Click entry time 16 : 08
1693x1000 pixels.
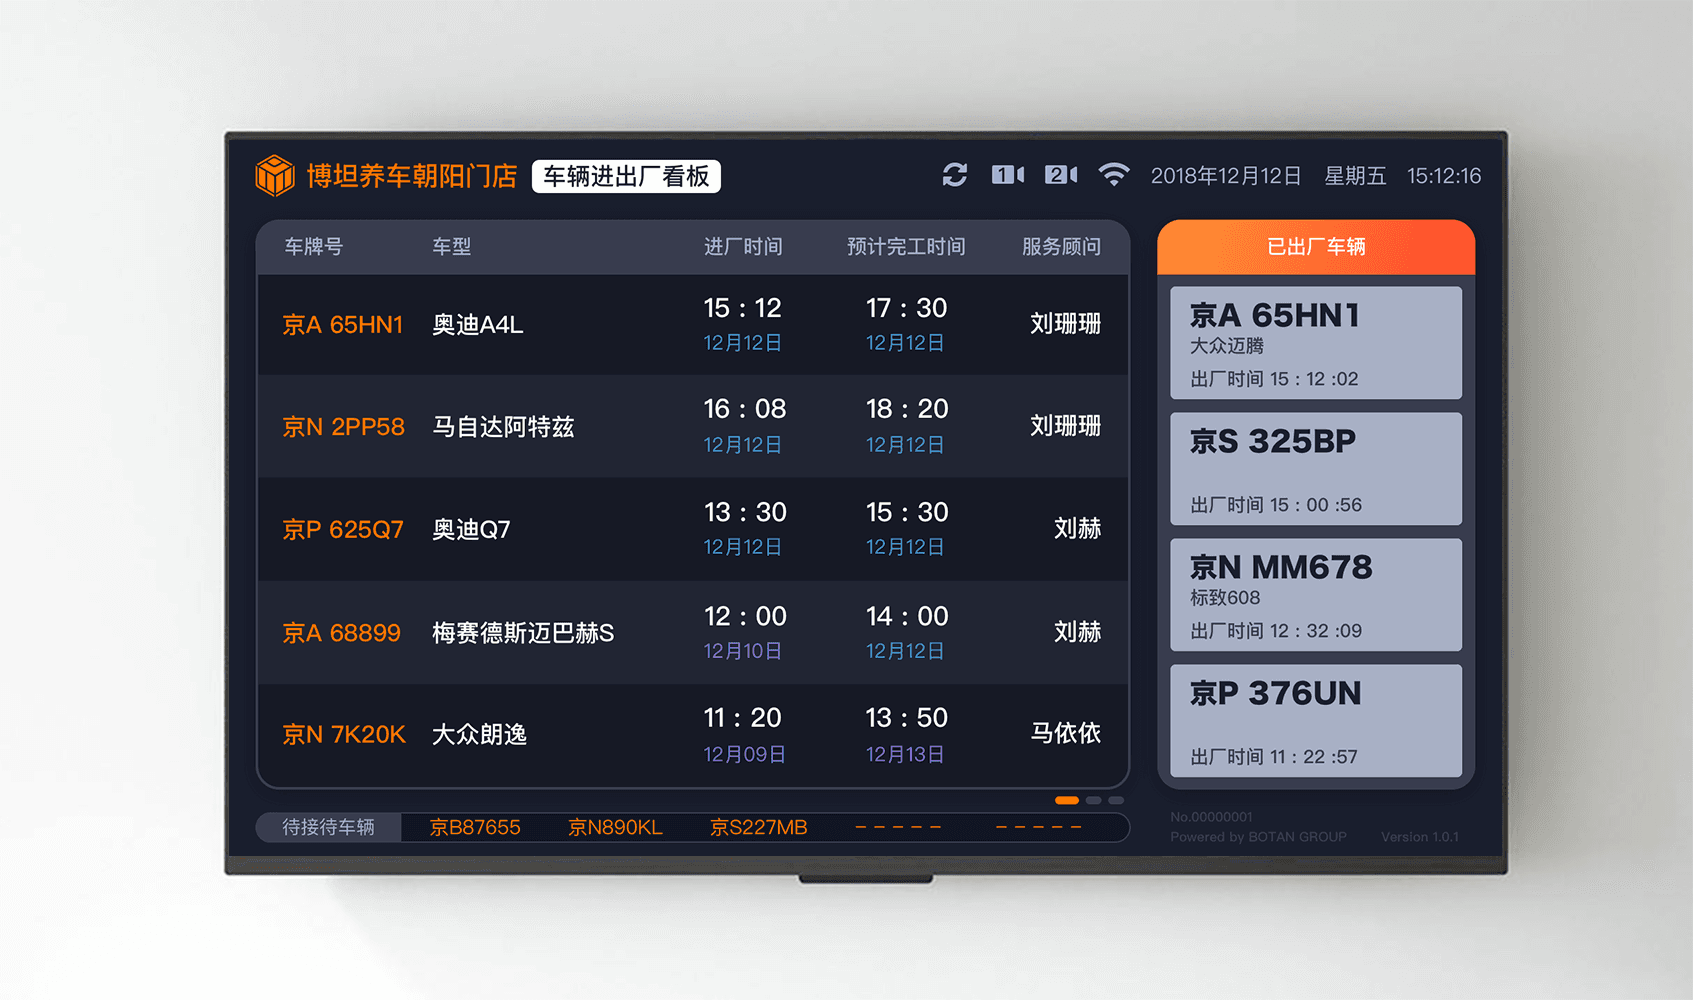744,409
